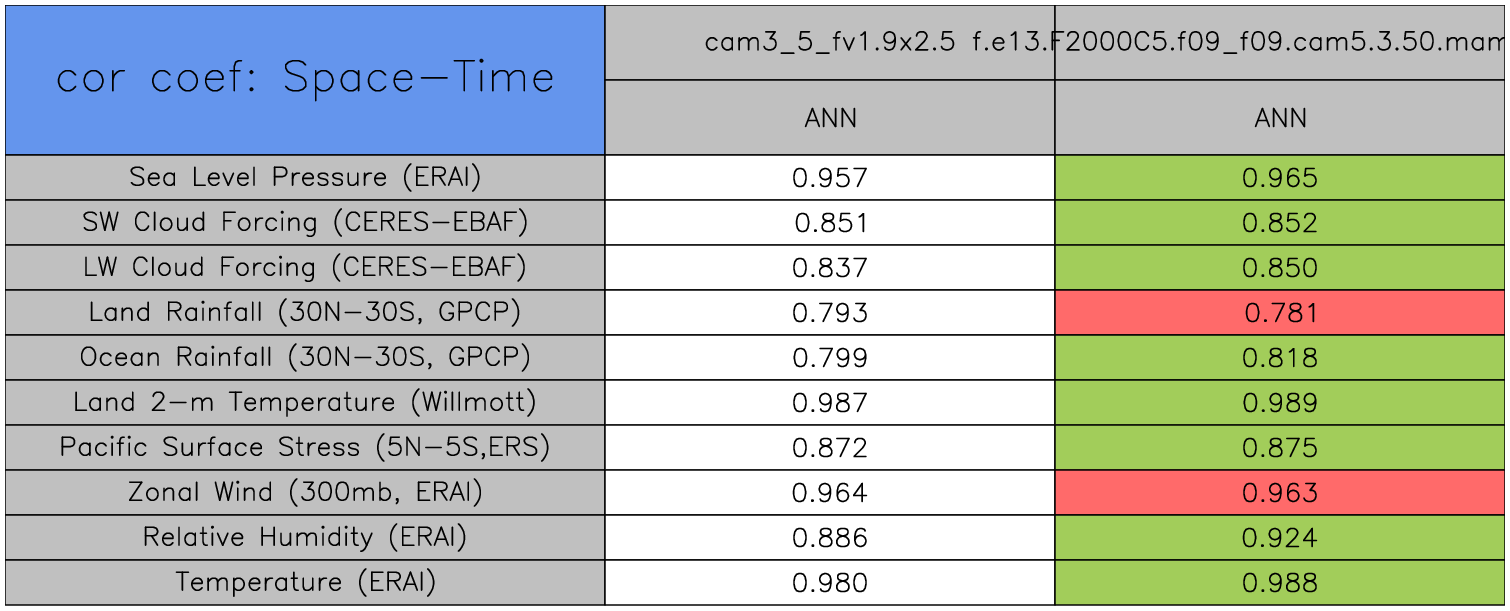Viewport: 1510px width, 611px height.
Task: Click the Zonal Wind (300mb, ERAI) label
Action: [x=305, y=493]
